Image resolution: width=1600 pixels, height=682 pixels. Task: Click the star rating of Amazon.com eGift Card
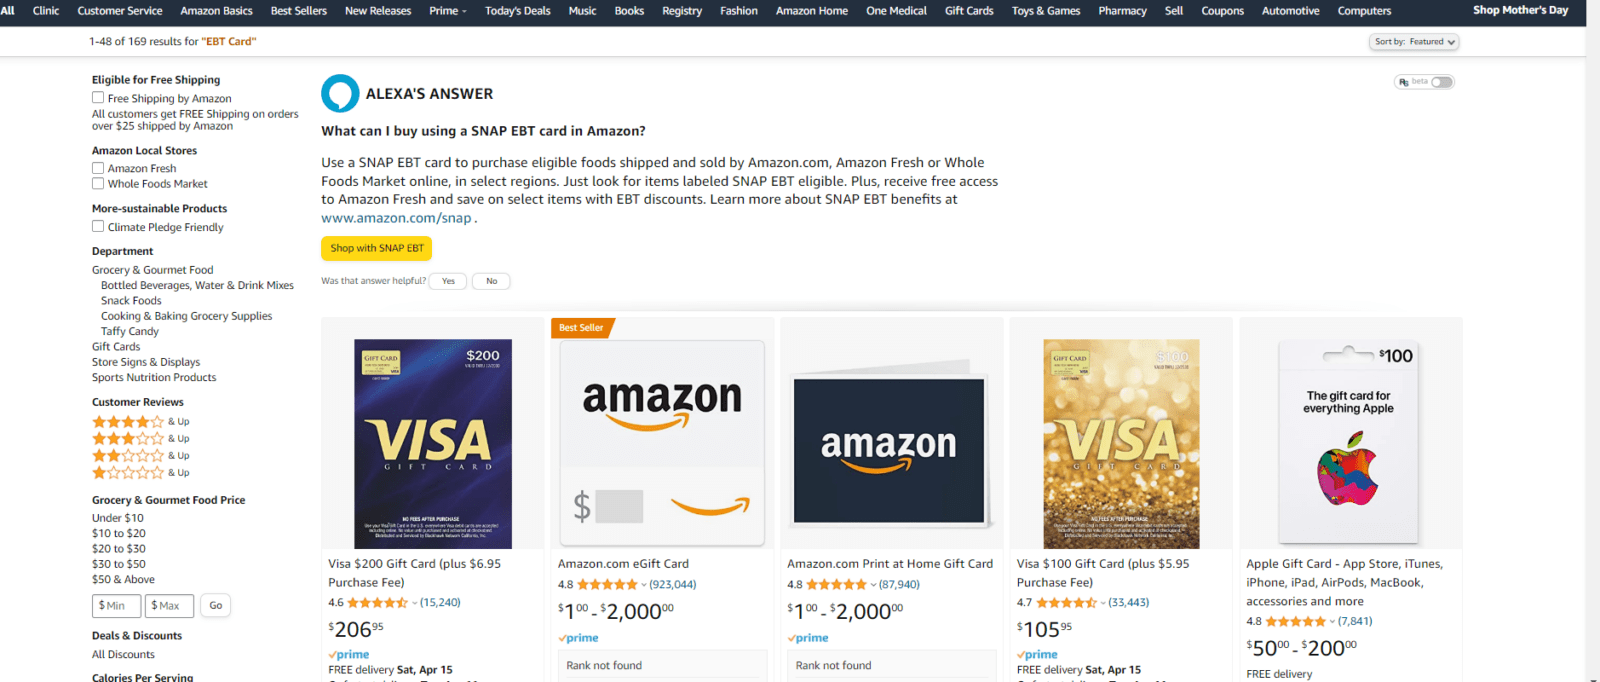point(607,585)
